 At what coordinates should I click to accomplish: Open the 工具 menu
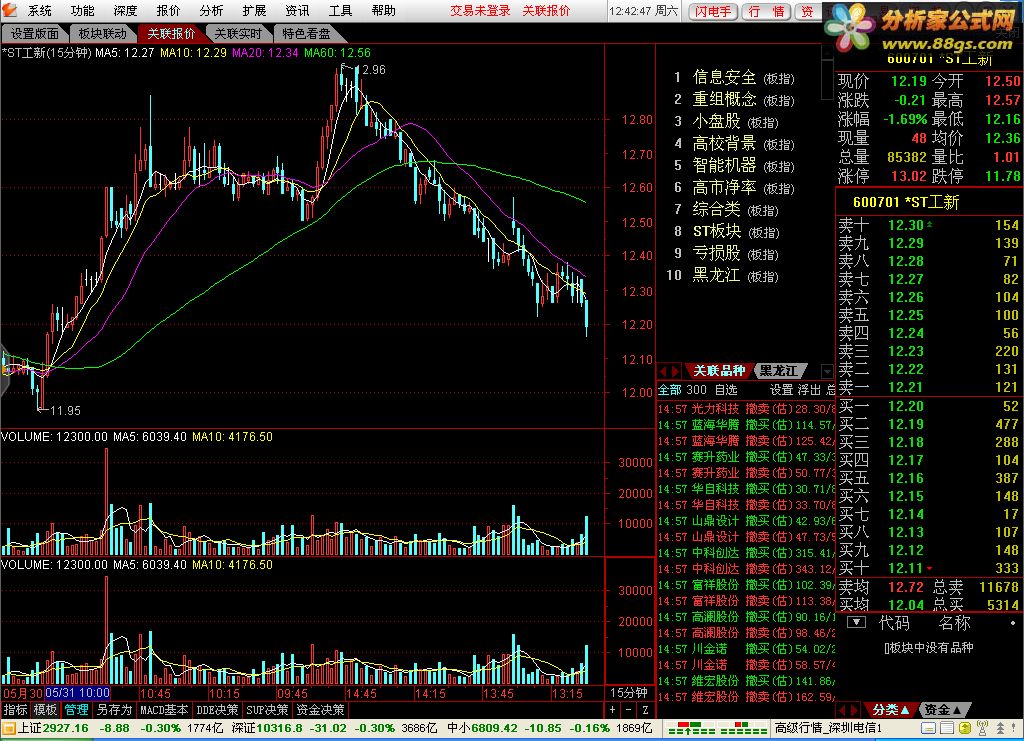[x=340, y=10]
